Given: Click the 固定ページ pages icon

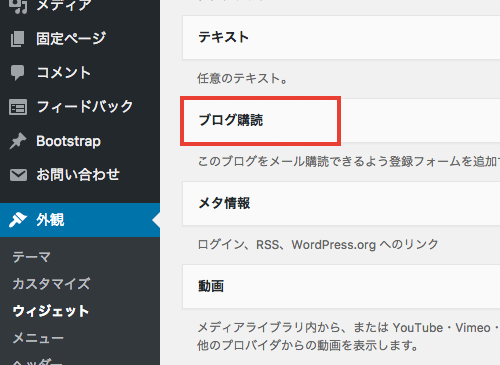Looking at the screenshot, I should [x=18, y=39].
